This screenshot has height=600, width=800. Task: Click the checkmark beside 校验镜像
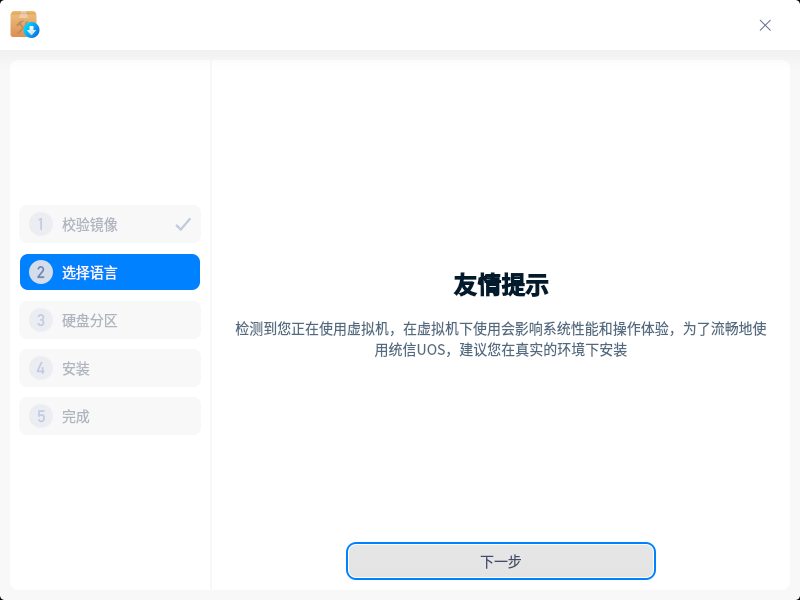(x=183, y=224)
